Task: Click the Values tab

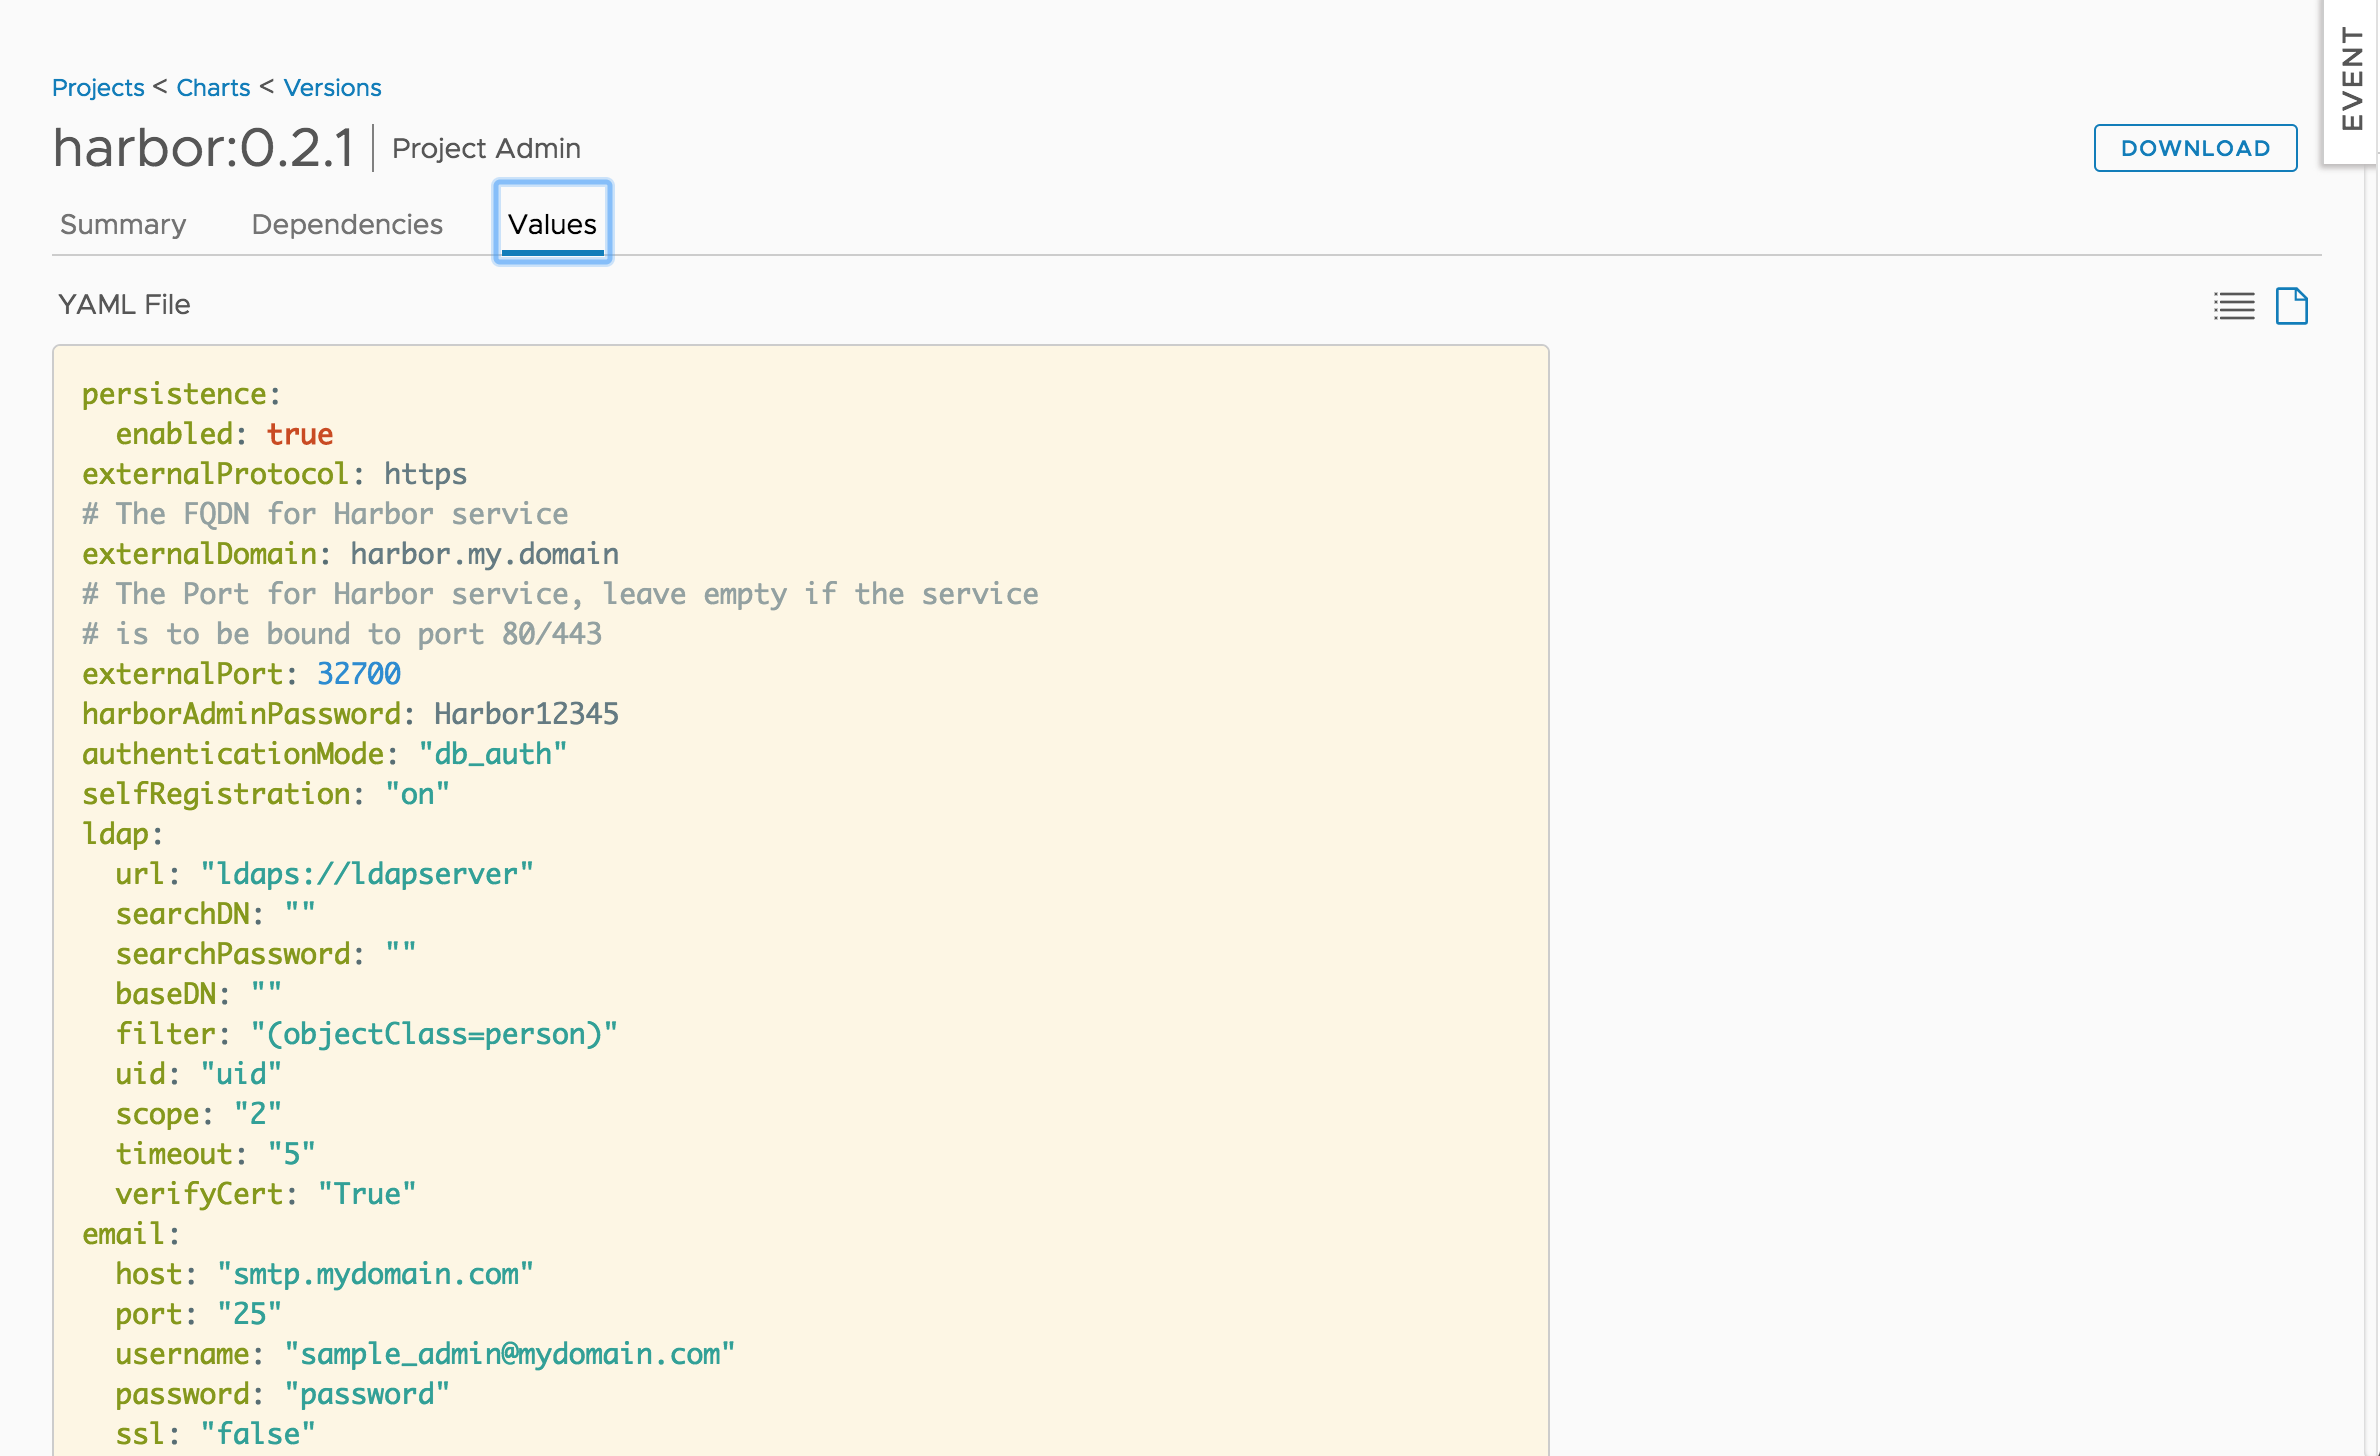Action: click(551, 223)
